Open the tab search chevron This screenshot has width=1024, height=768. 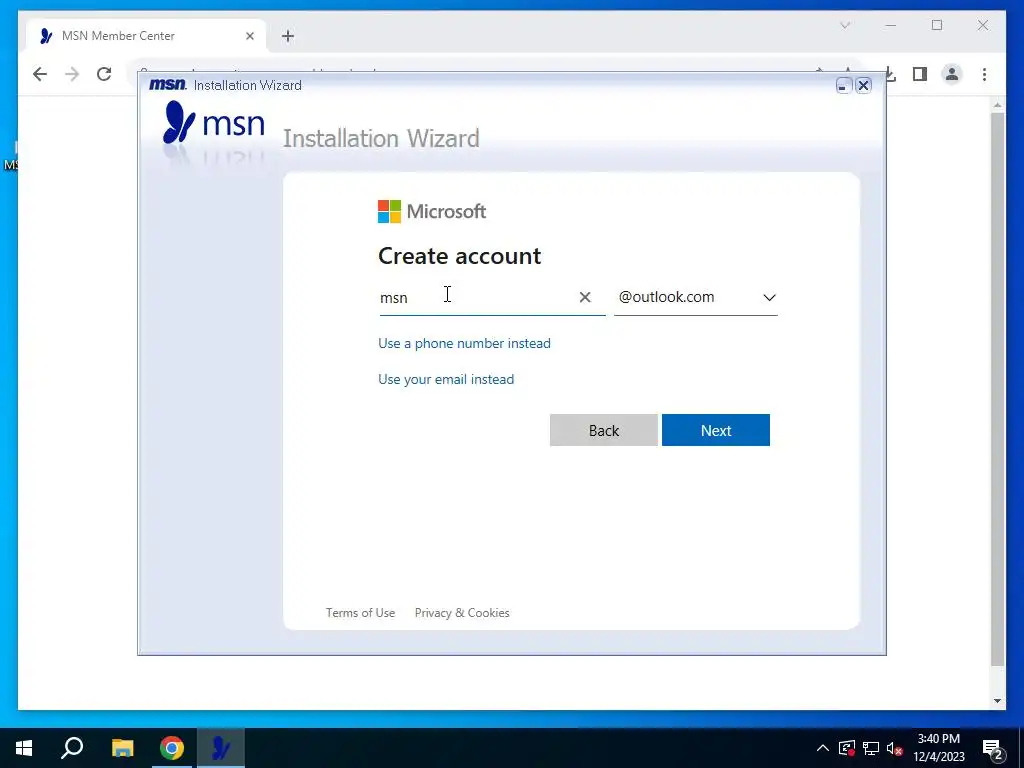click(845, 25)
